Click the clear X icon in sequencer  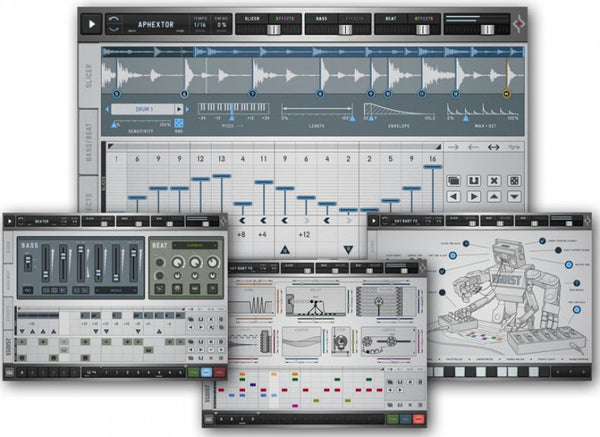(x=494, y=181)
